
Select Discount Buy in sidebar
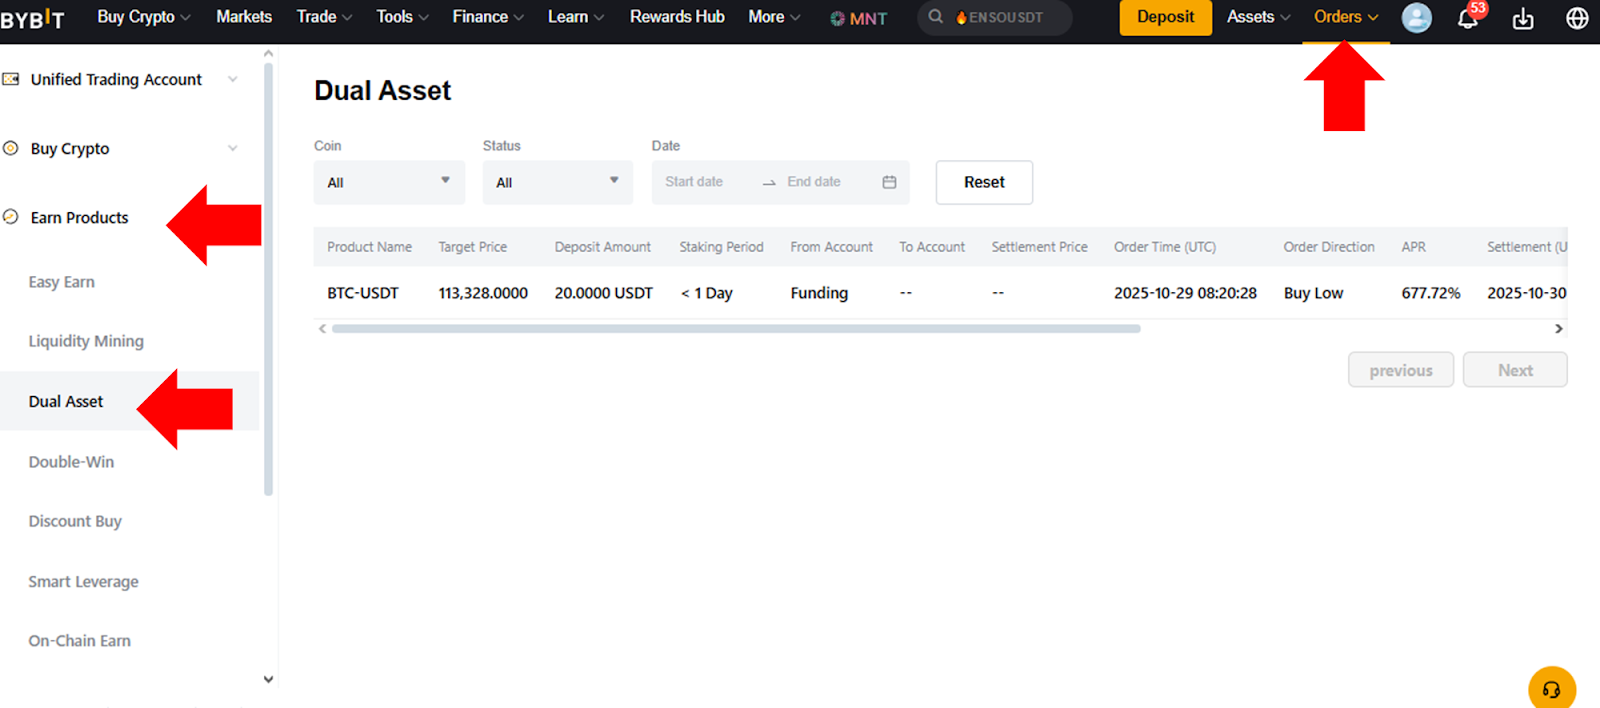pyautogui.click(x=75, y=521)
